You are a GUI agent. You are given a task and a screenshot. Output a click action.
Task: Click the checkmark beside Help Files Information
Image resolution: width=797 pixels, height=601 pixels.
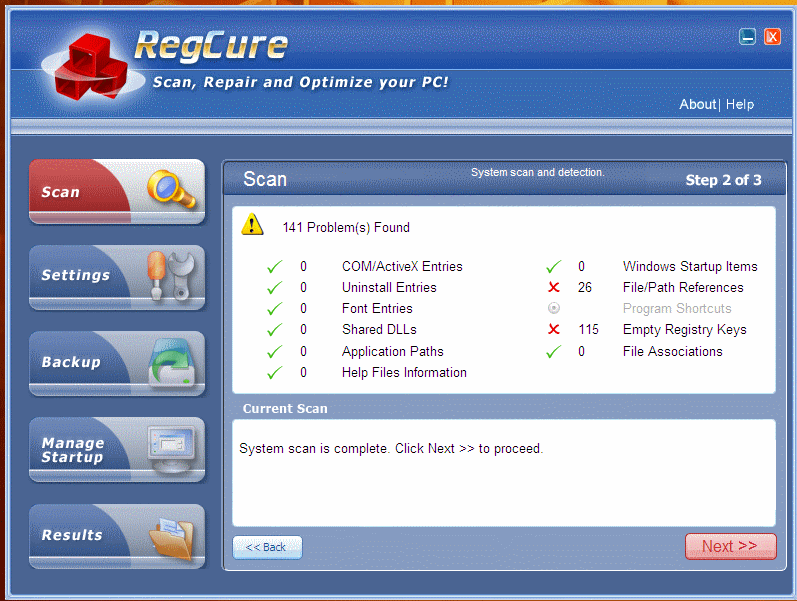click(274, 373)
